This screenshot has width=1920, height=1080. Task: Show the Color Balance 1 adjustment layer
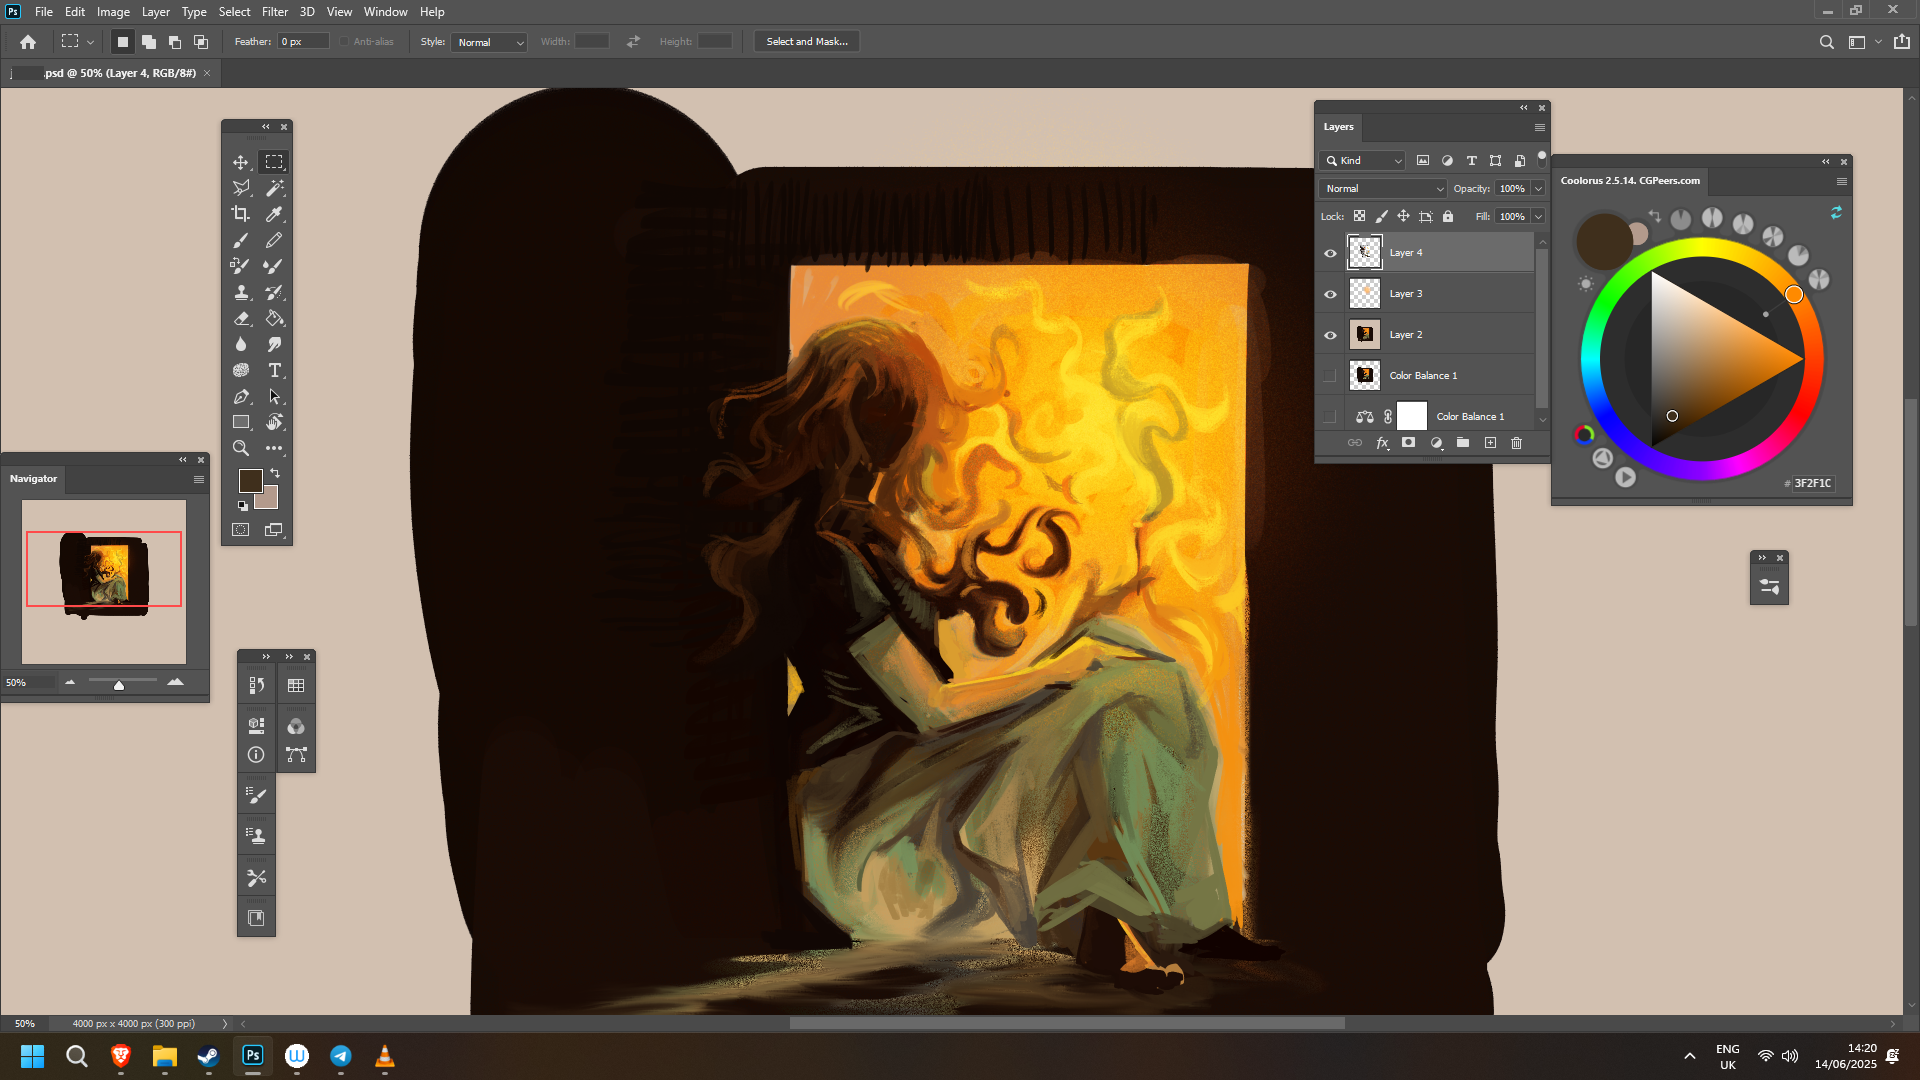pos(1330,417)
